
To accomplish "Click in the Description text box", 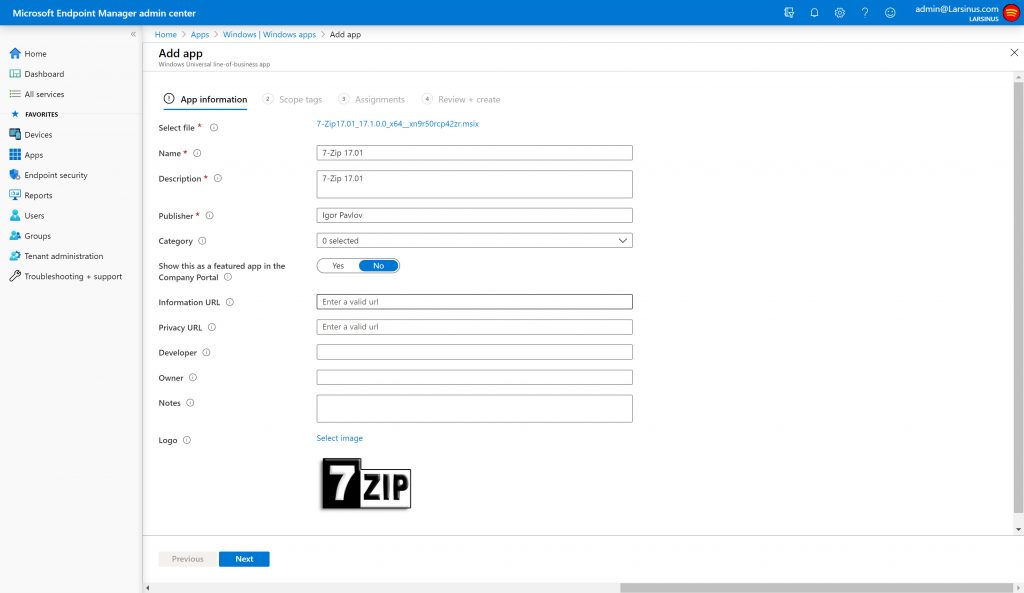I will coord(474,184).
